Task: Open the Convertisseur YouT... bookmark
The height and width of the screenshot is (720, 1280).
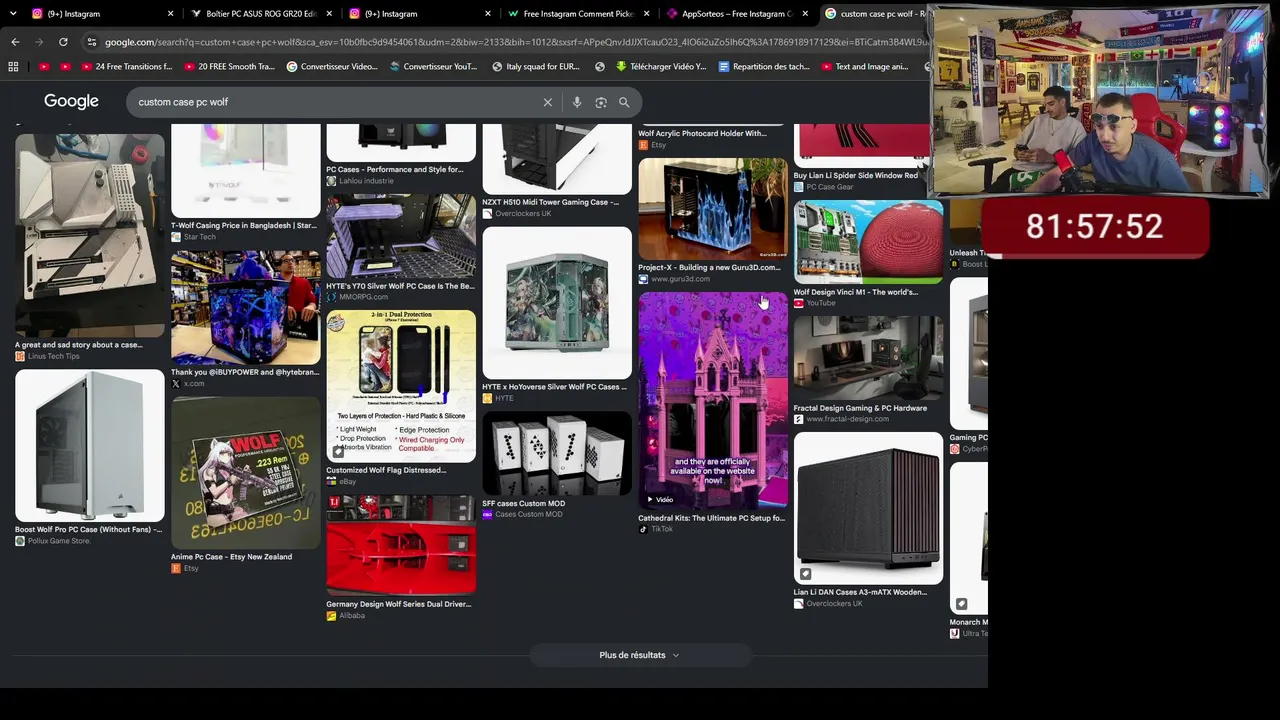Action: coord(433,67)
